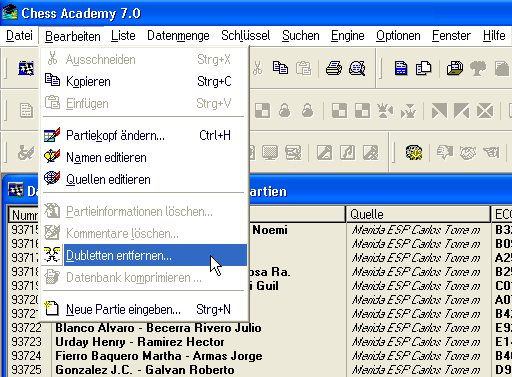Click the second padlock icon in the second toolbar
The width and height of the screenshot is (512, 377).
tap(307, 111)
